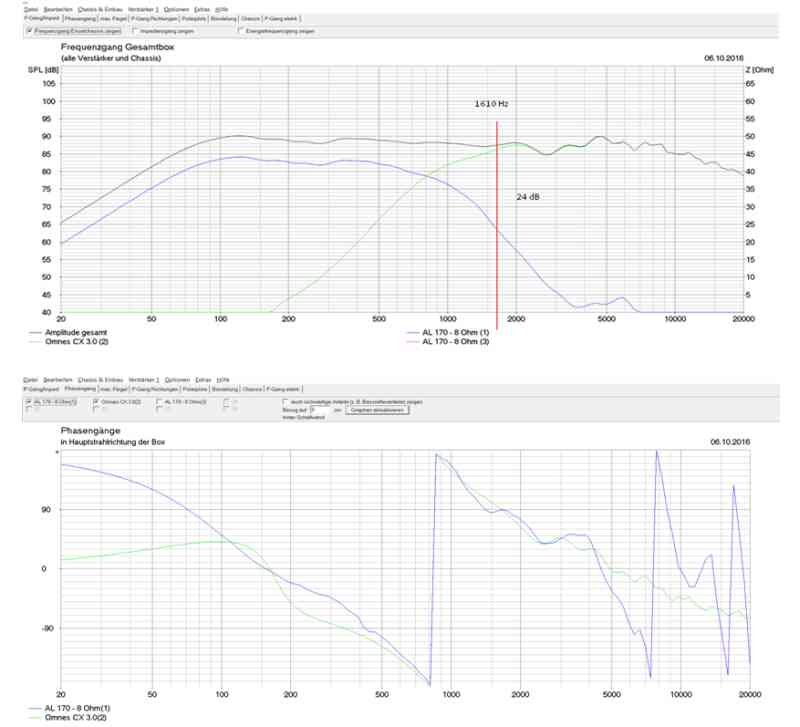Click '(alle Verstärker und Chassis)' subtitle
The image size is (800, 727).
111,58
